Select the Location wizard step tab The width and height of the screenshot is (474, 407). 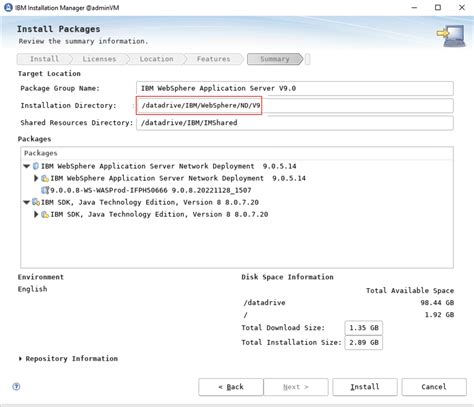pyautogui.click(x=156, y=59)
